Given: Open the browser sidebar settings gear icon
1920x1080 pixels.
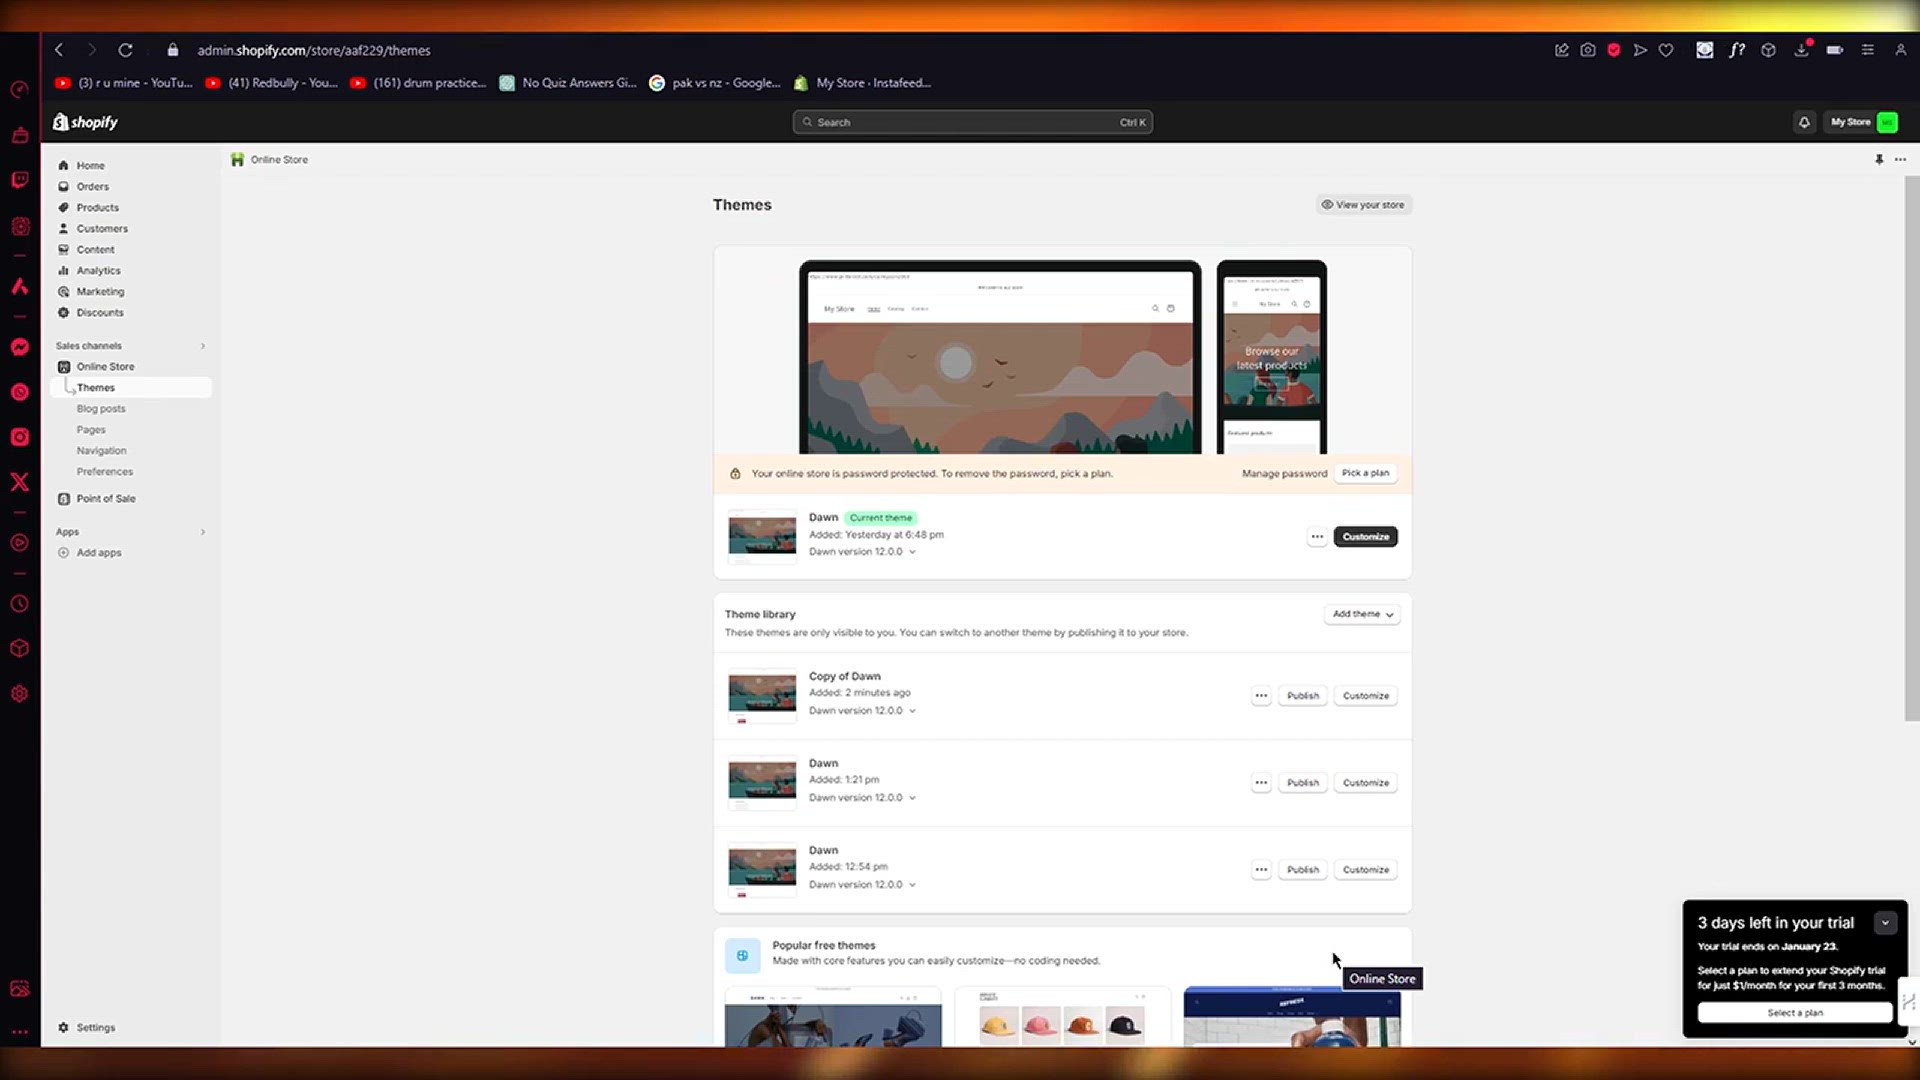Looking at the screenshot, I should pyautogui.click(x=20, y=694).
